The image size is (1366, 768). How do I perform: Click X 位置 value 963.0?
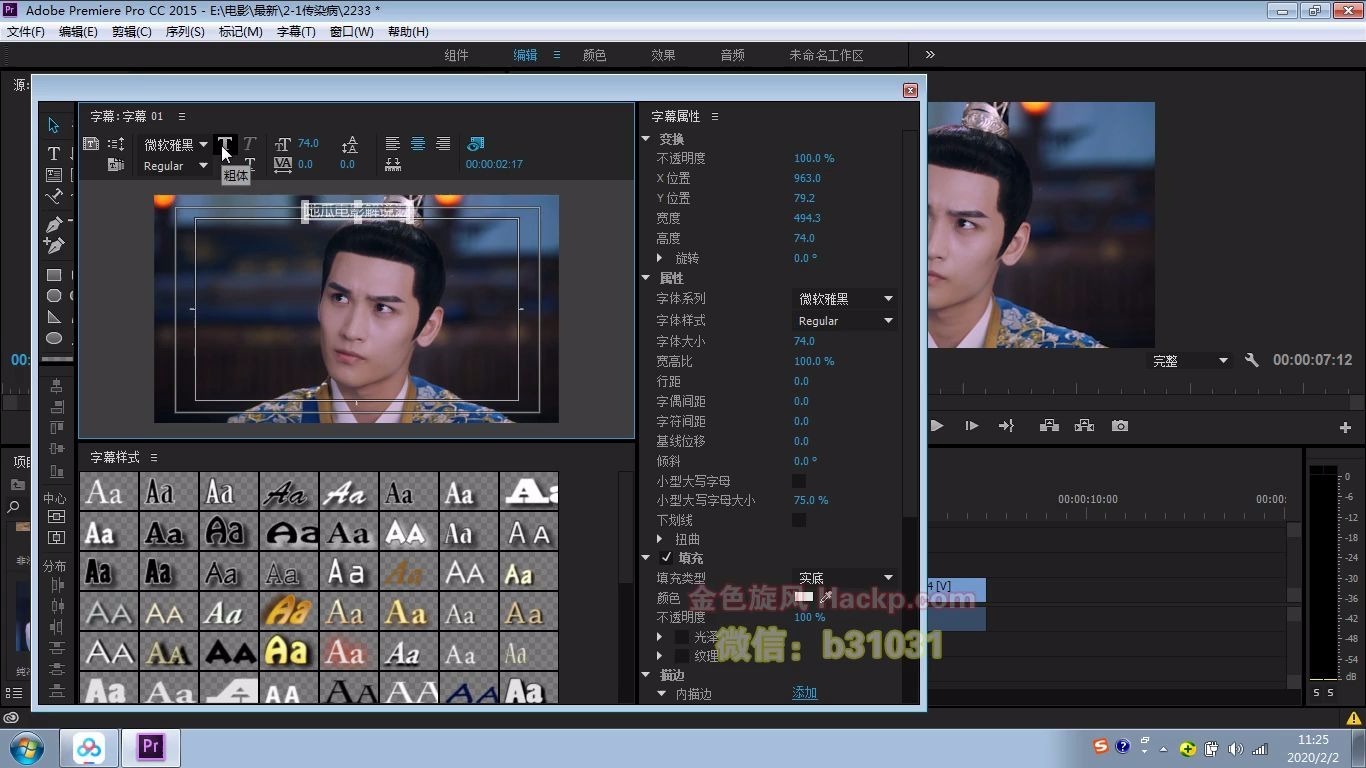[807, 178]
